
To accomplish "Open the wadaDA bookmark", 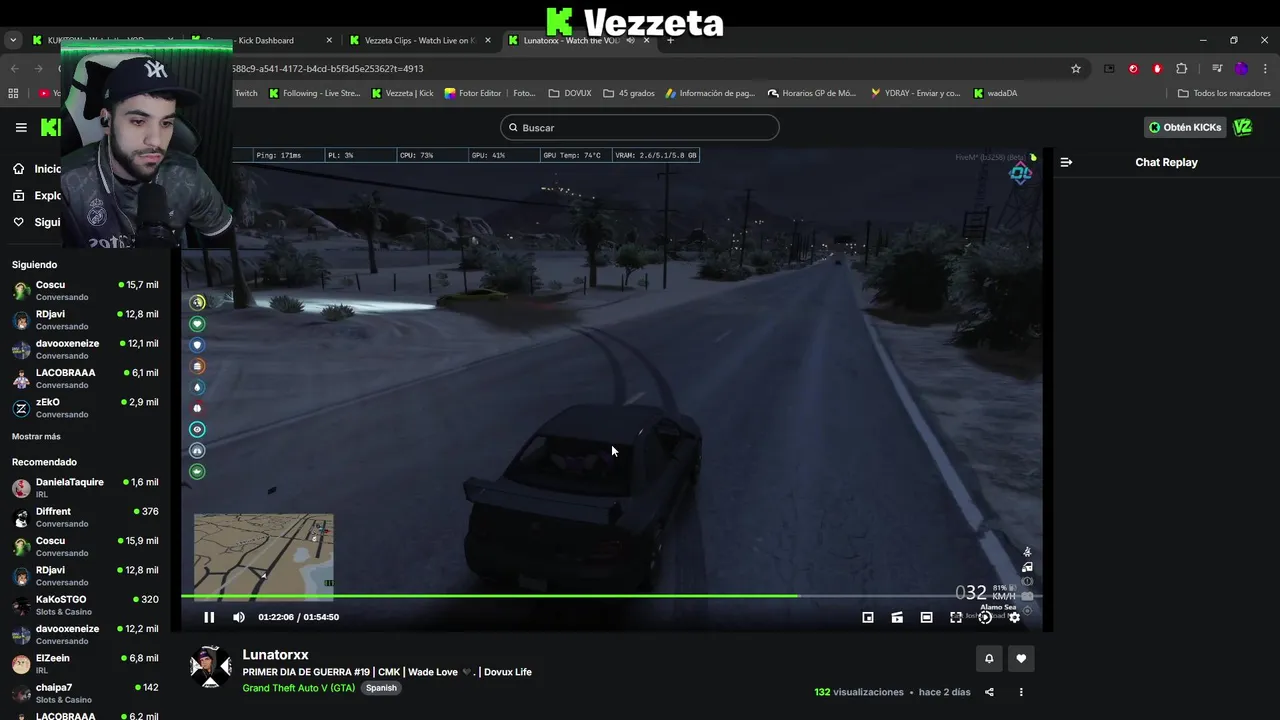I will tap(995, 93).
